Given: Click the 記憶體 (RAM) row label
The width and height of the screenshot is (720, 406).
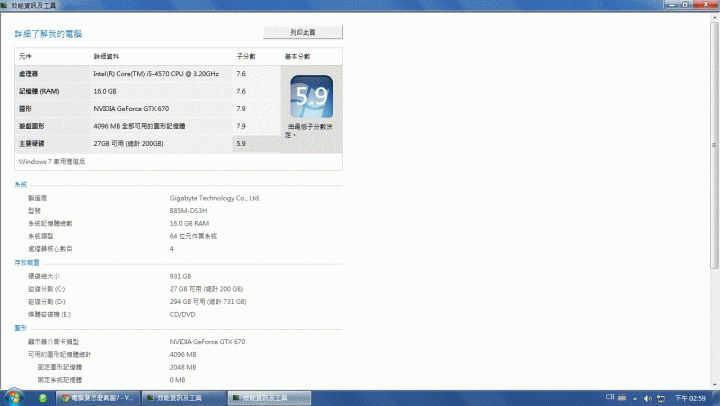Looking at the screenshot, I should (39, 91).
